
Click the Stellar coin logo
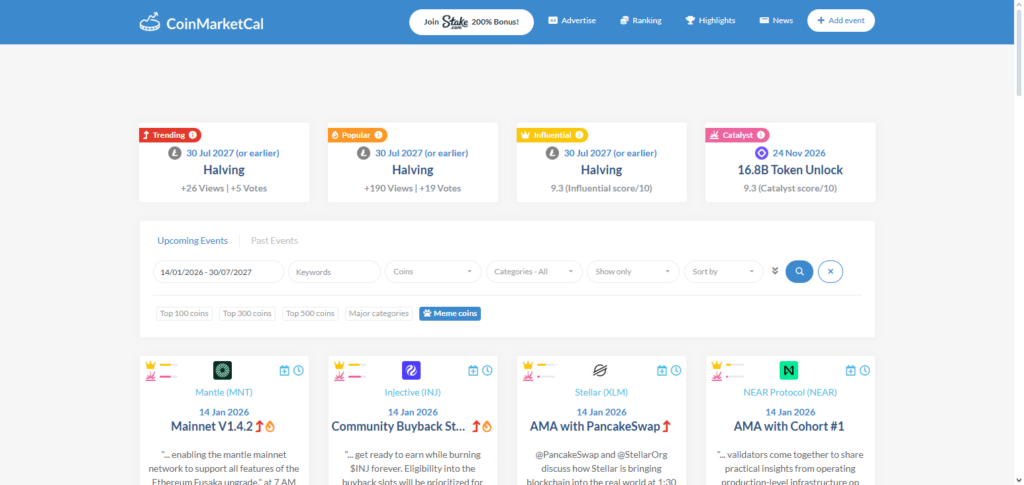coord(600,371)
